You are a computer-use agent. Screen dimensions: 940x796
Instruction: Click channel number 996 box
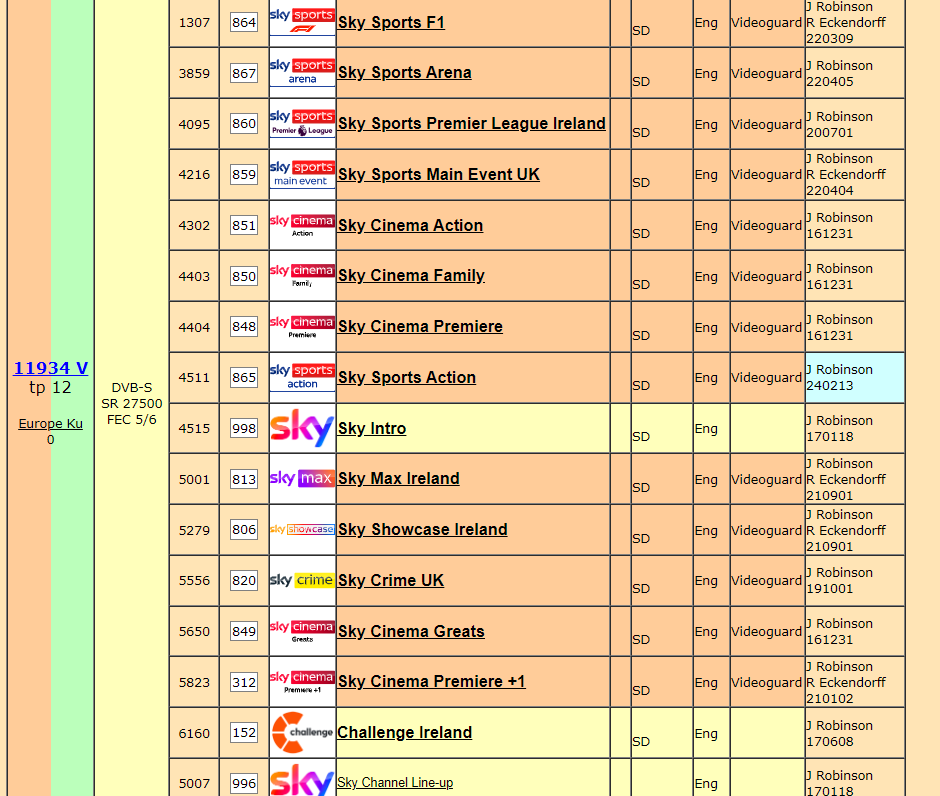pos(244,783)
